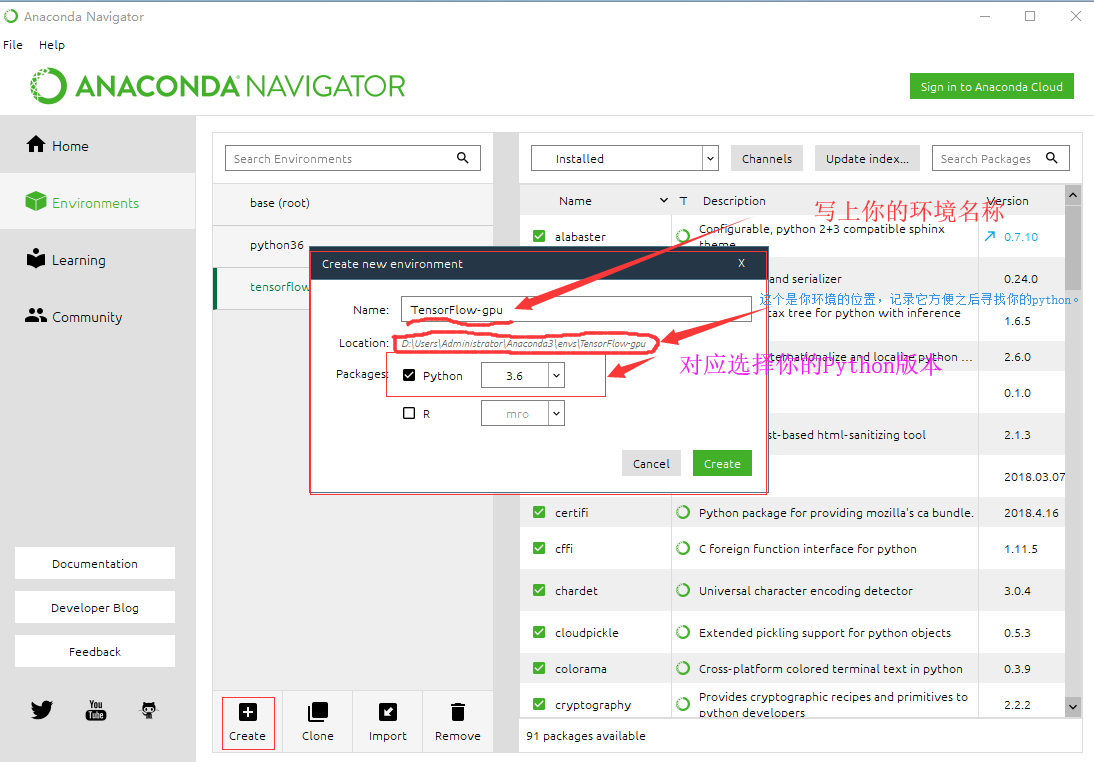Open the Home section icon
Screen dimensions: 1094x762
coord(36,144)
